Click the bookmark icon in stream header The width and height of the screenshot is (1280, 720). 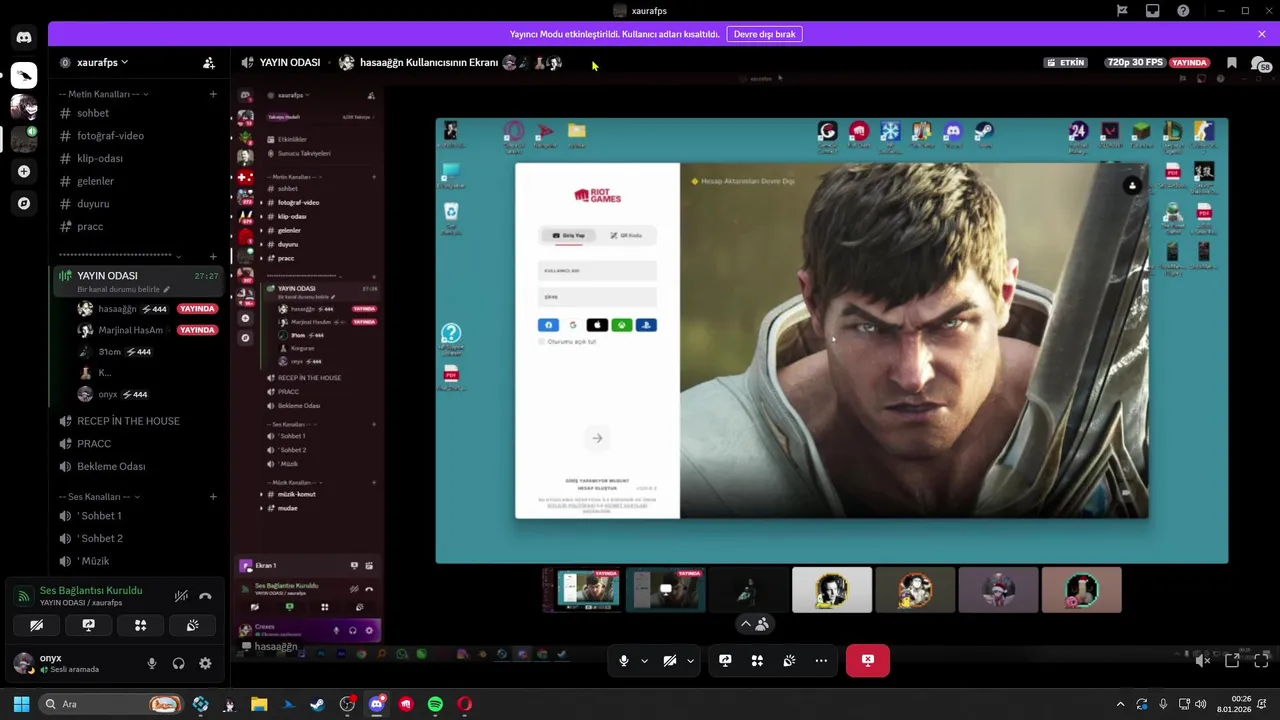tap(1232, 62)
